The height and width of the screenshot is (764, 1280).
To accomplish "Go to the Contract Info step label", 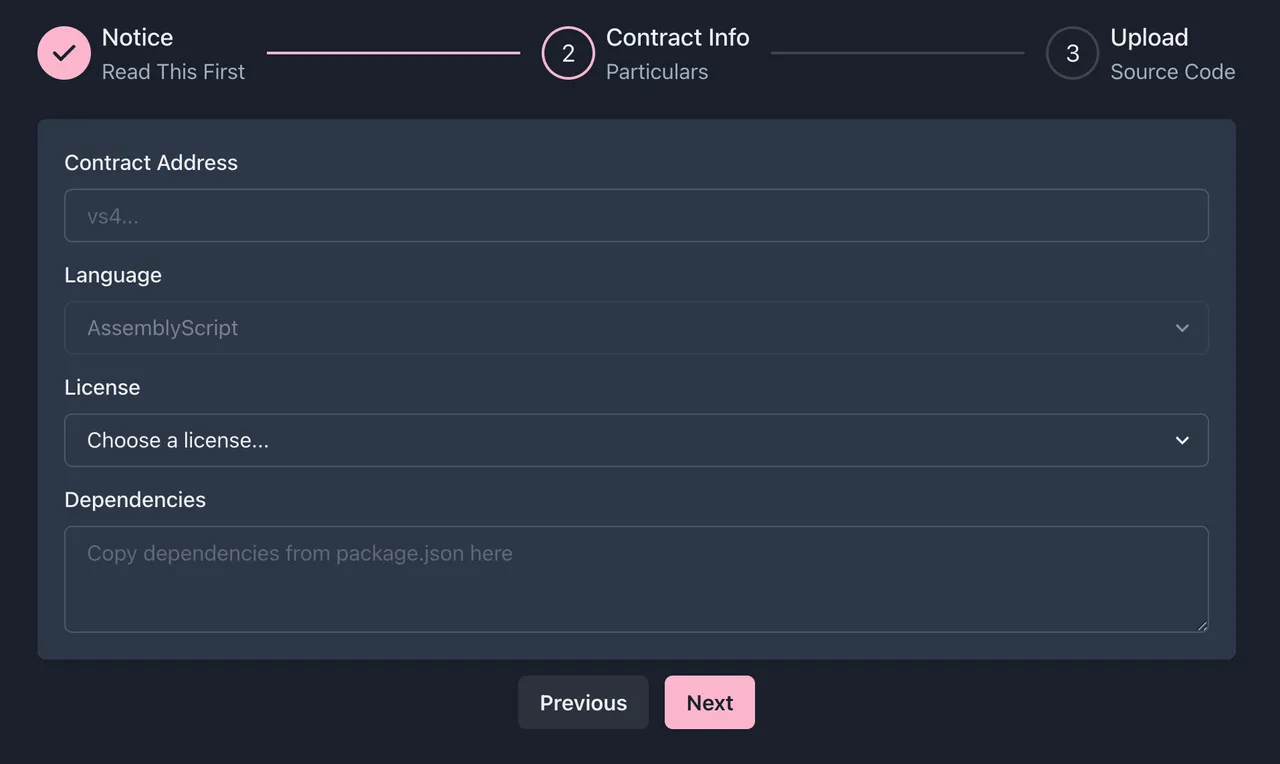I will tap(677, 38).
